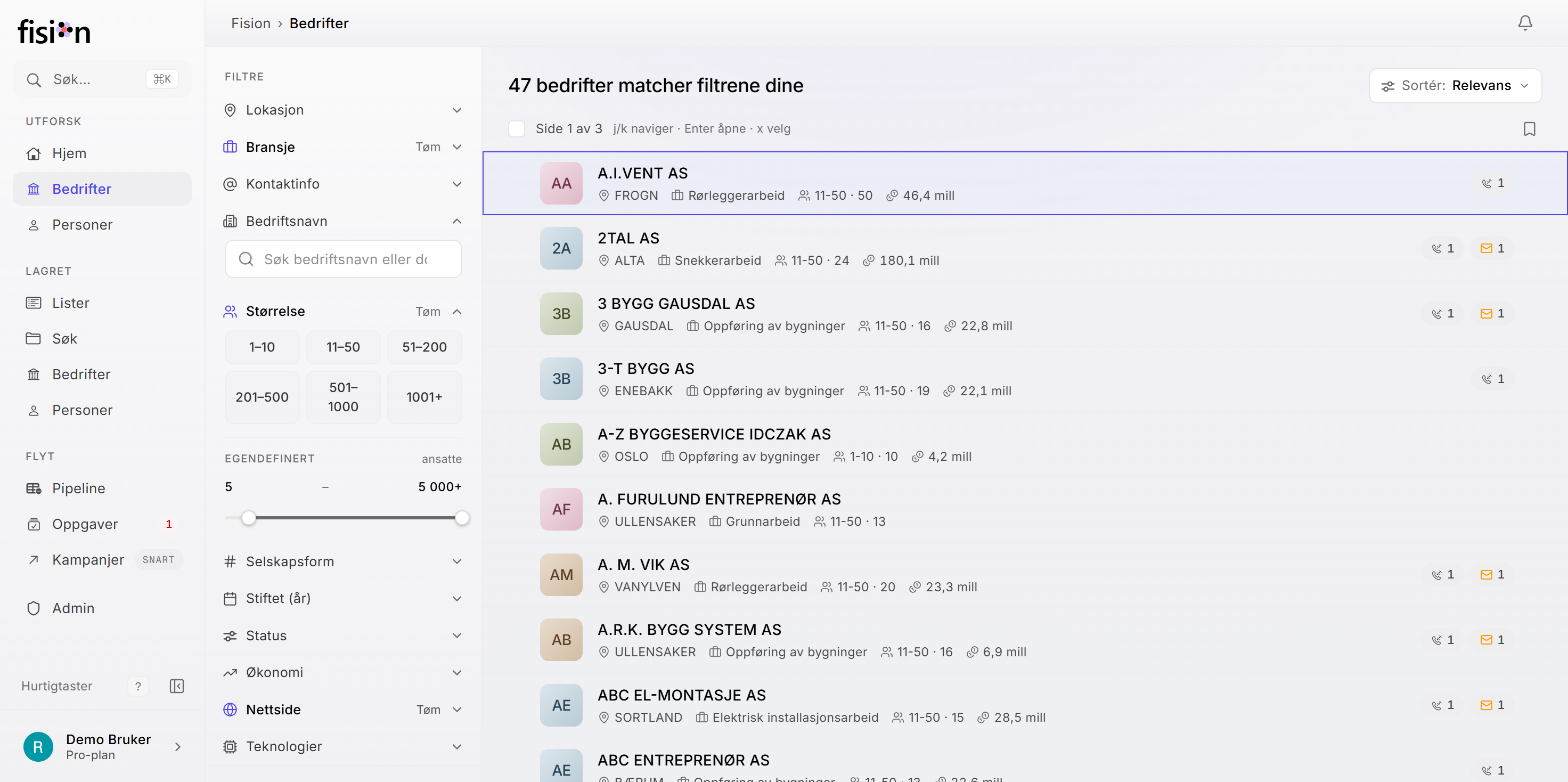Image resolution: width=1568 pixels, height=782 pixels.
Task: Open the notifications bell icon
Action: coord(1525,23)
